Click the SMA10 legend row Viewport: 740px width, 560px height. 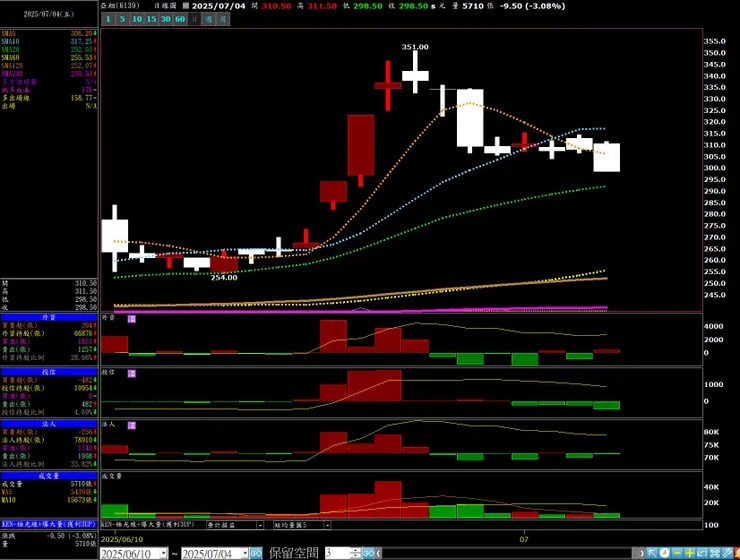coord(49,42)
